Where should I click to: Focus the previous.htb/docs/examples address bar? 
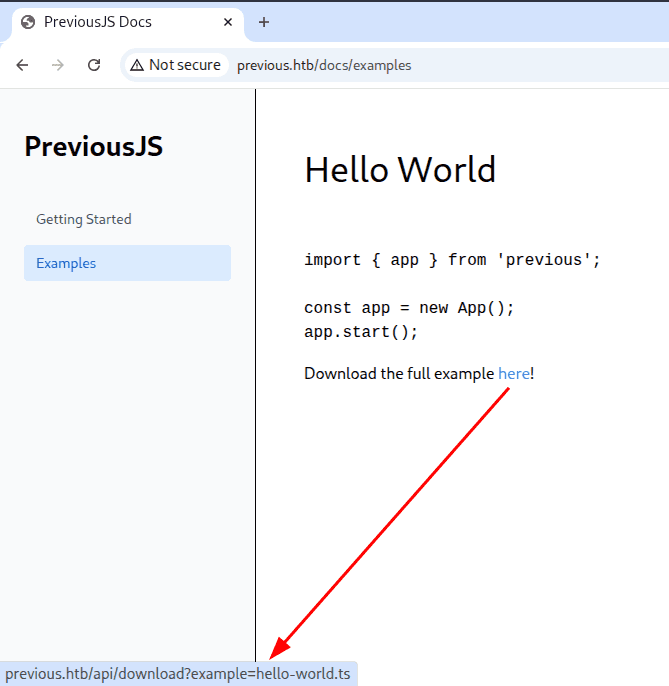tap(324, 65)
